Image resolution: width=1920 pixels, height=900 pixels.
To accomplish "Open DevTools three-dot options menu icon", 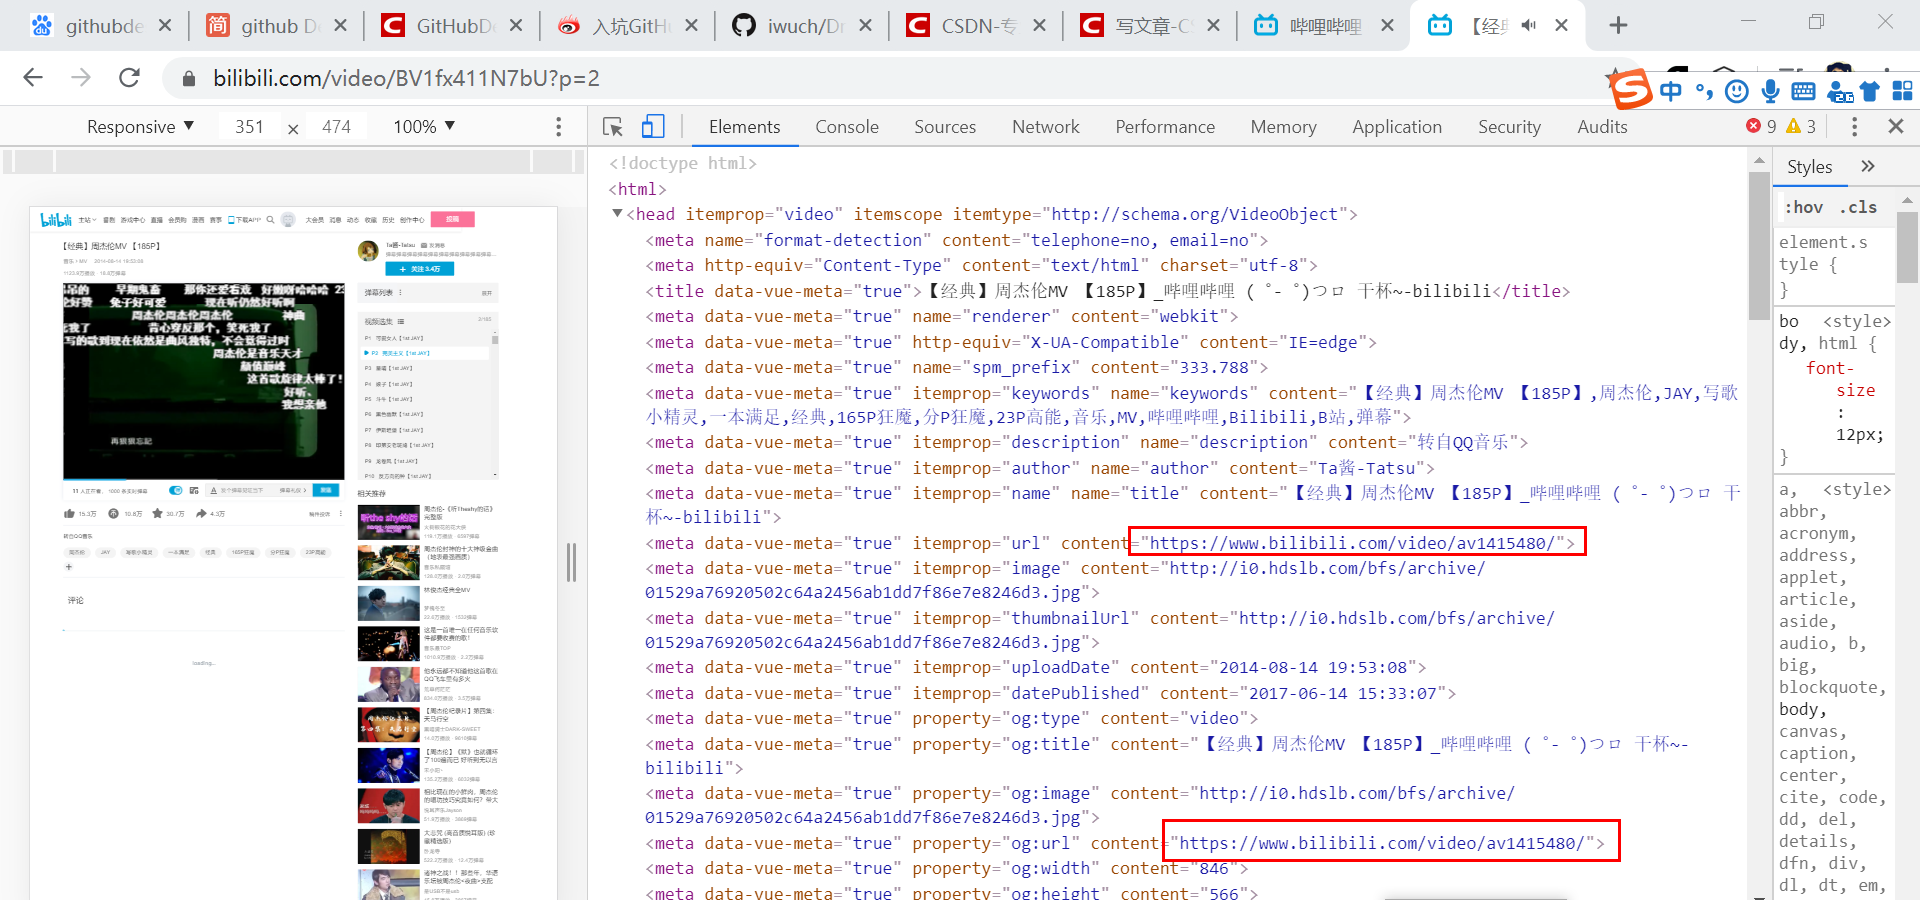I will click(x=1854, y=126).
